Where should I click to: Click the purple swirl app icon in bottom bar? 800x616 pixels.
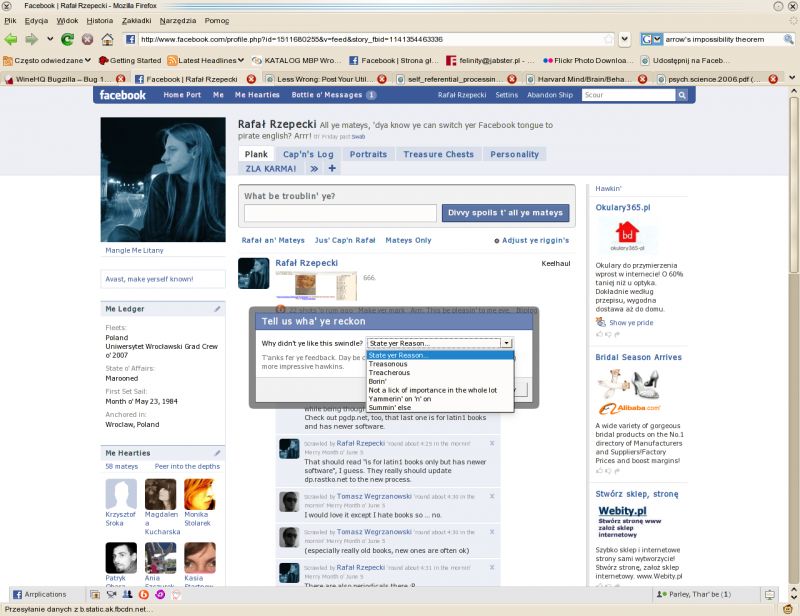(x=160, y=594)
